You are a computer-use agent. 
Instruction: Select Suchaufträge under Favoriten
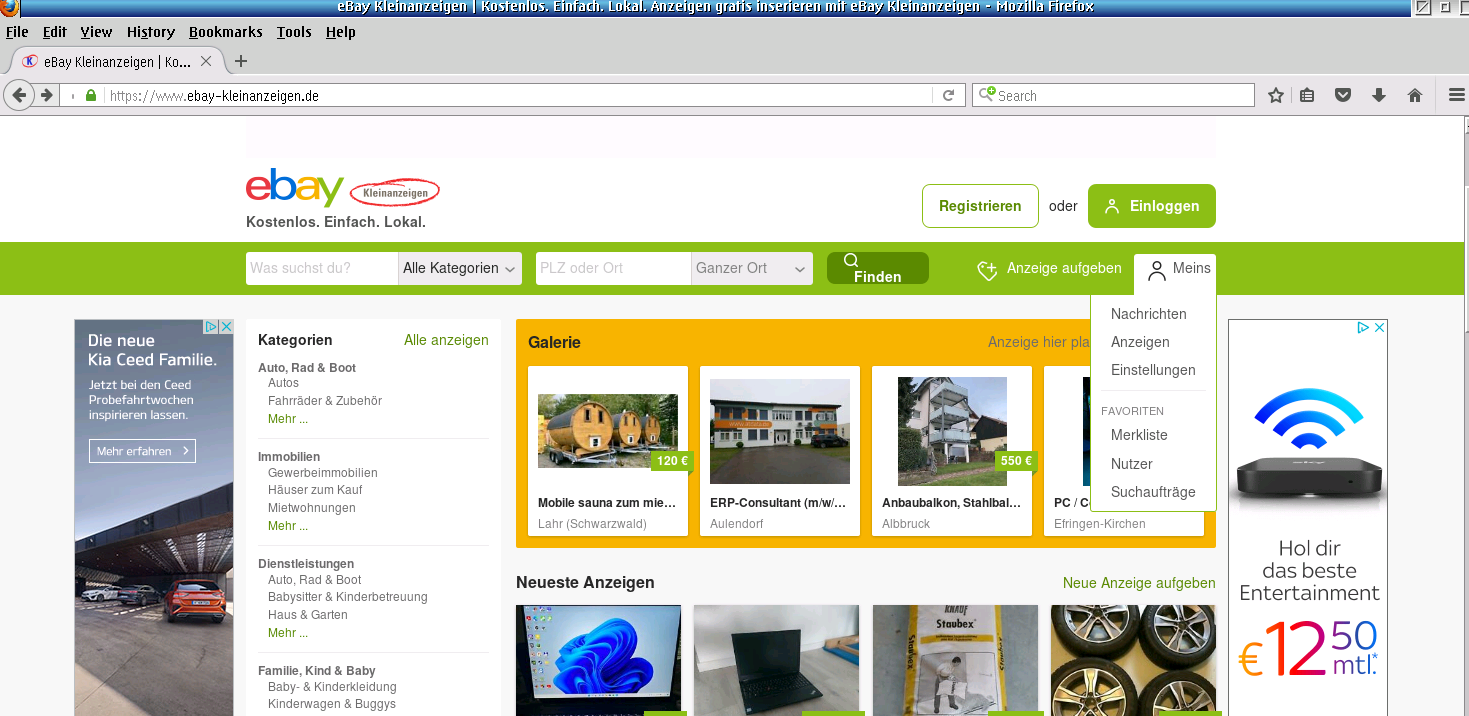click(x=1153, y=492)
